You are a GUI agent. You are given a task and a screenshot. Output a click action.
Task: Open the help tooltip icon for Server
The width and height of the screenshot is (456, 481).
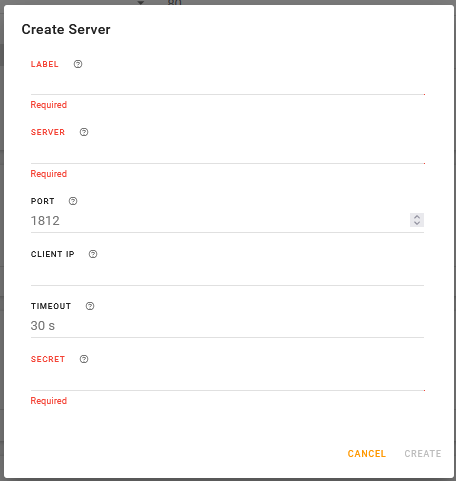click(84, 132)
